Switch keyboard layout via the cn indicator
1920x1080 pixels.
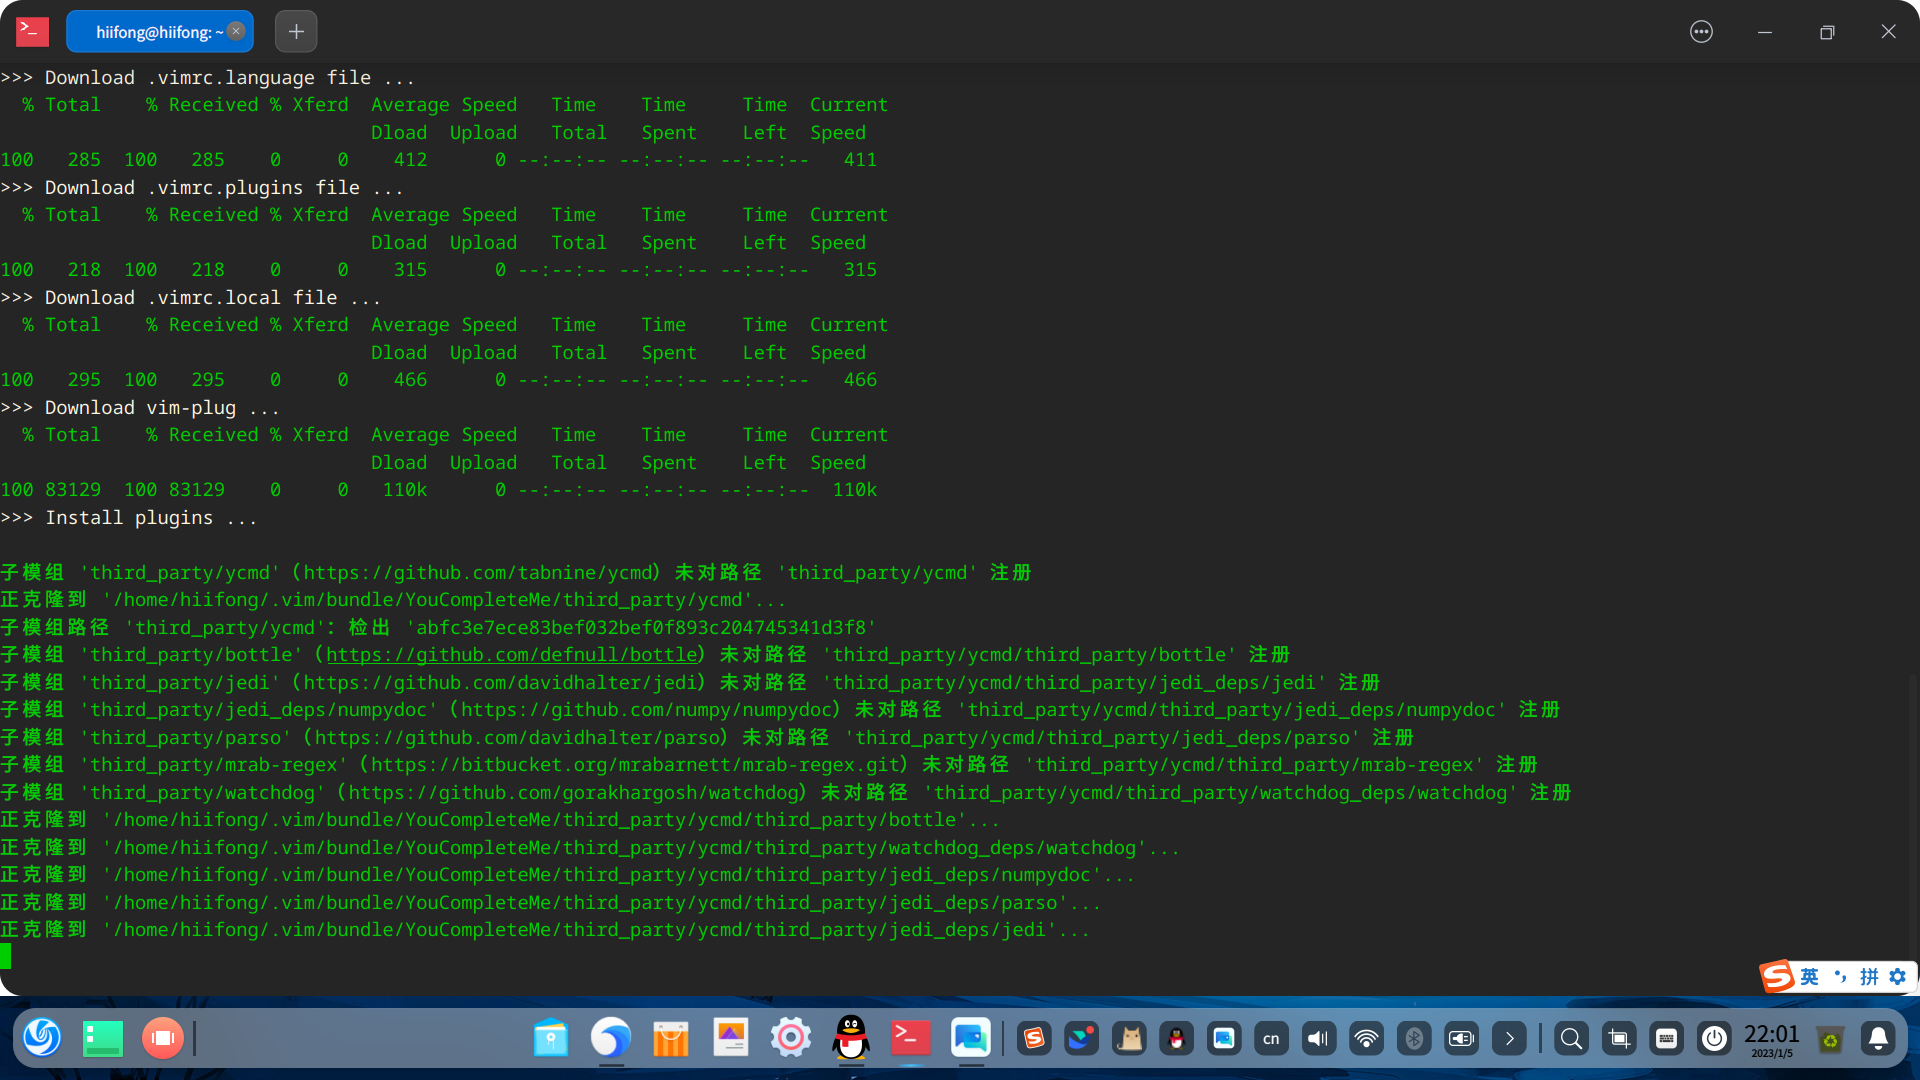(x=1270, y=1038)
